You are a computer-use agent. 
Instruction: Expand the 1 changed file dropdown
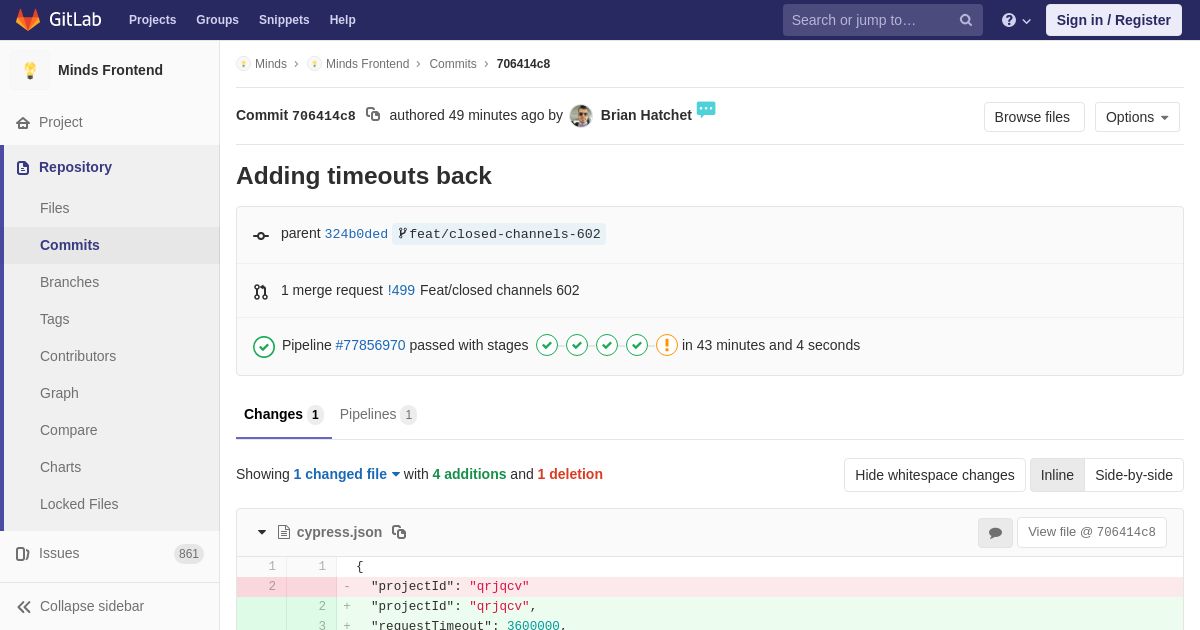347,474
